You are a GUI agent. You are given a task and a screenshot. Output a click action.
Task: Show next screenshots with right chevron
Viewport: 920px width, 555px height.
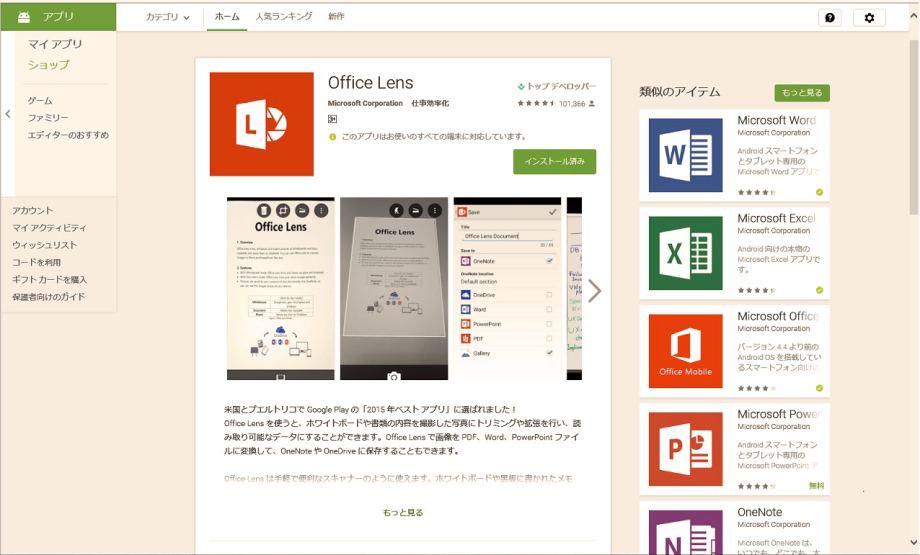[594, 290]
